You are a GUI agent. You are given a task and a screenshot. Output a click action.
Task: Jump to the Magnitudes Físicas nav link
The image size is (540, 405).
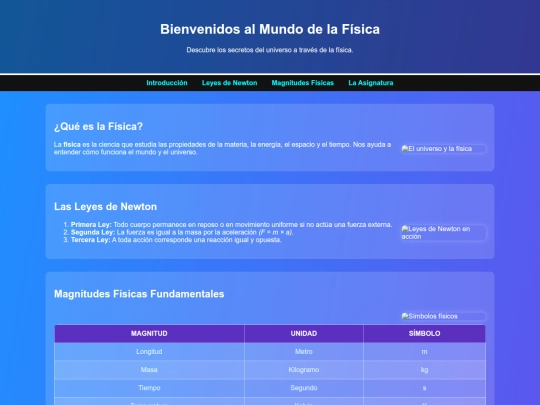click(x=302, y=83)
